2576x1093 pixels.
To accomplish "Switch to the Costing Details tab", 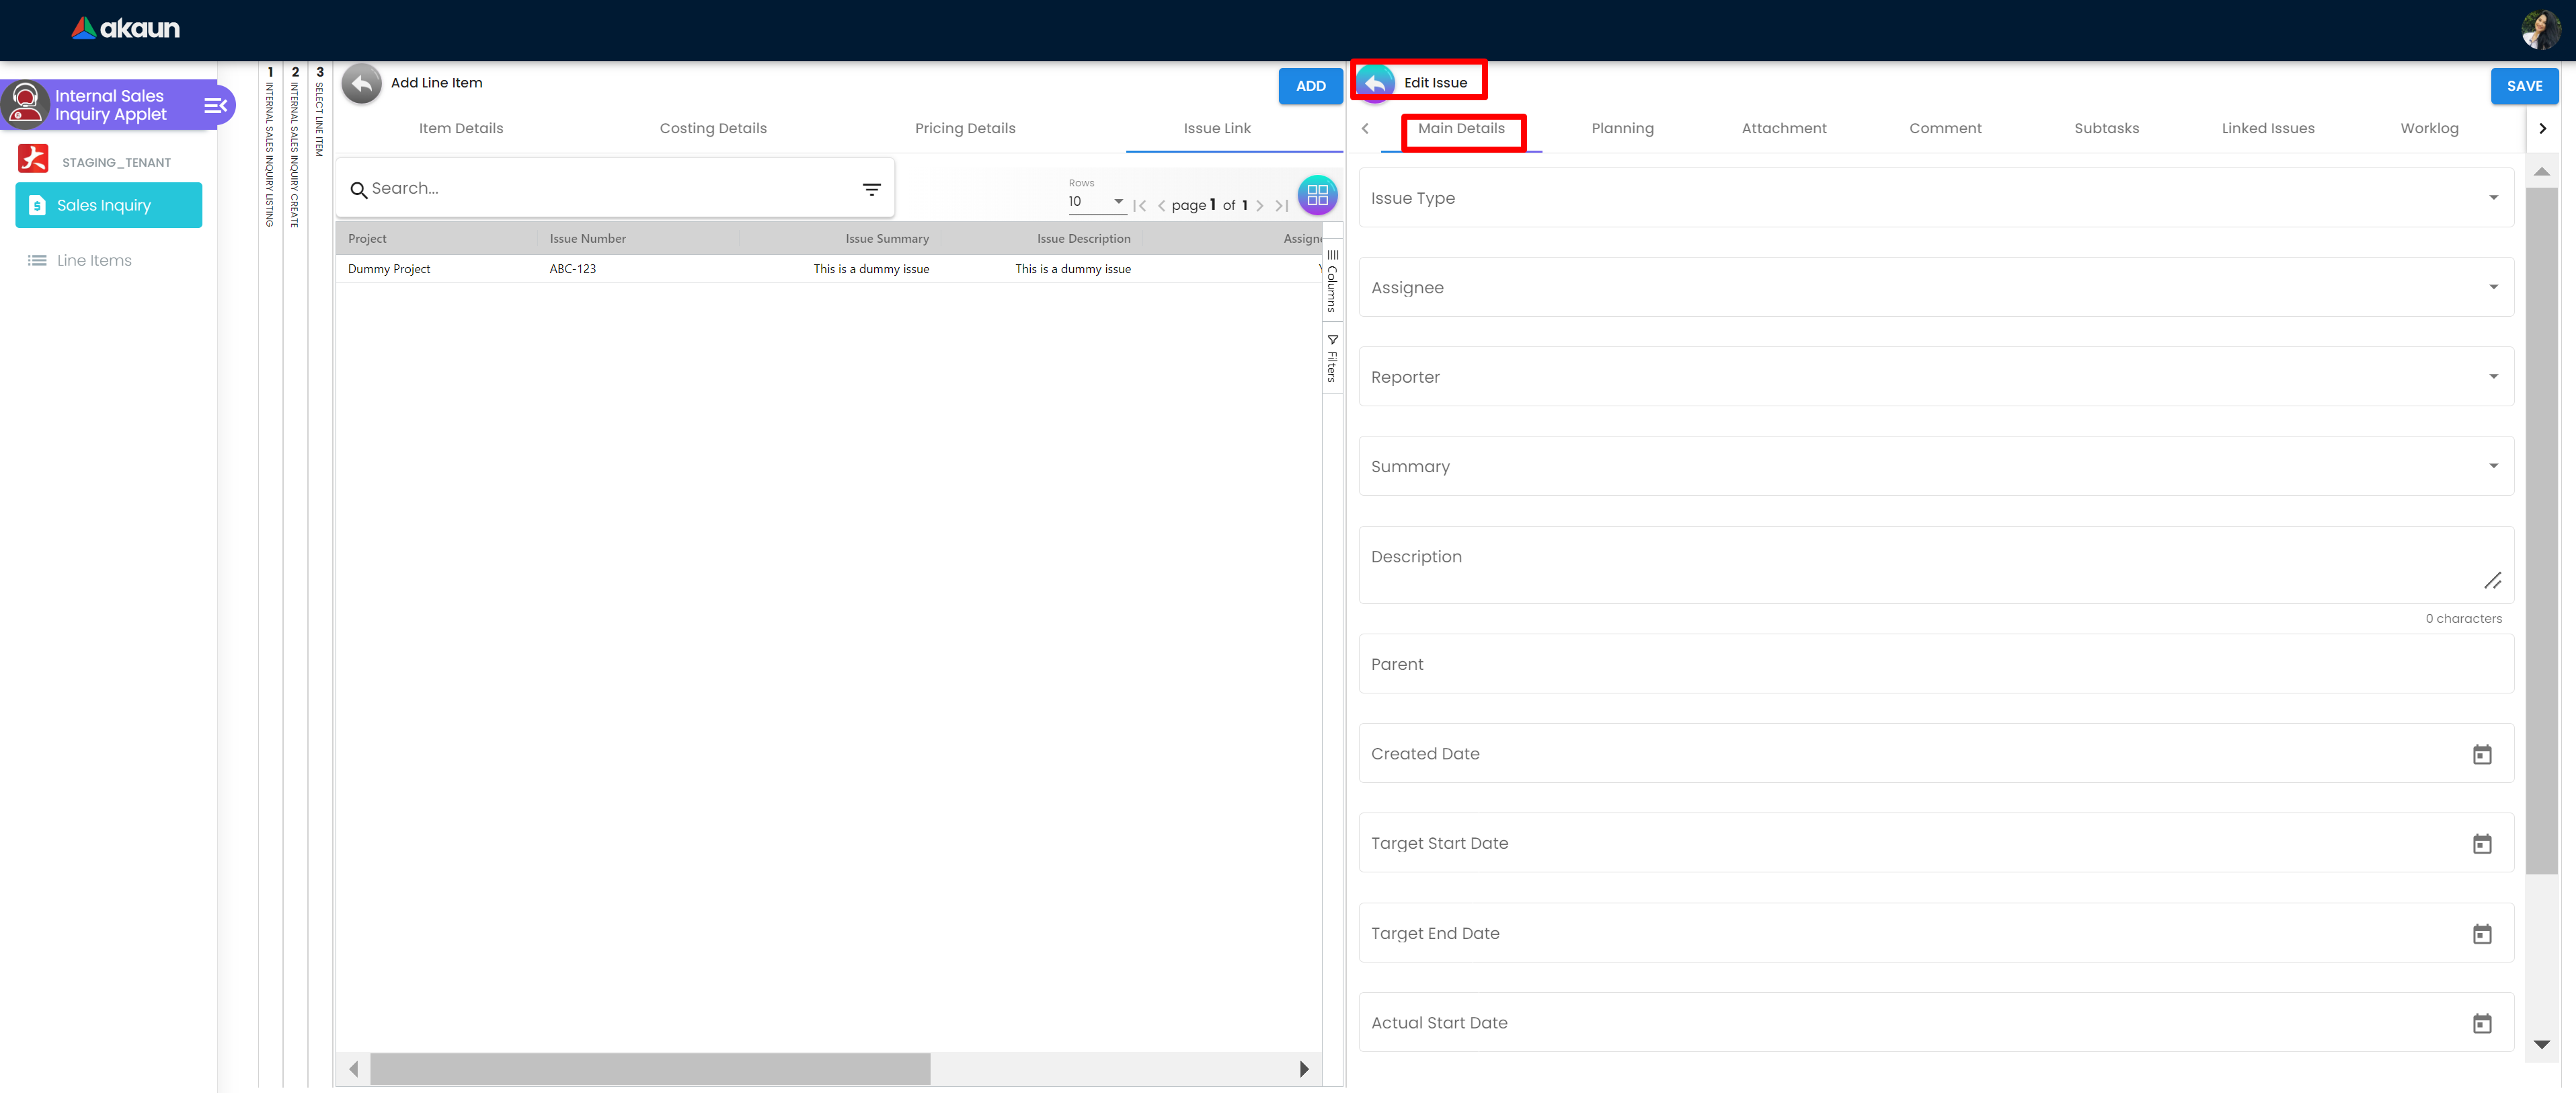I will pyautogui.click(x=713, y=128).
